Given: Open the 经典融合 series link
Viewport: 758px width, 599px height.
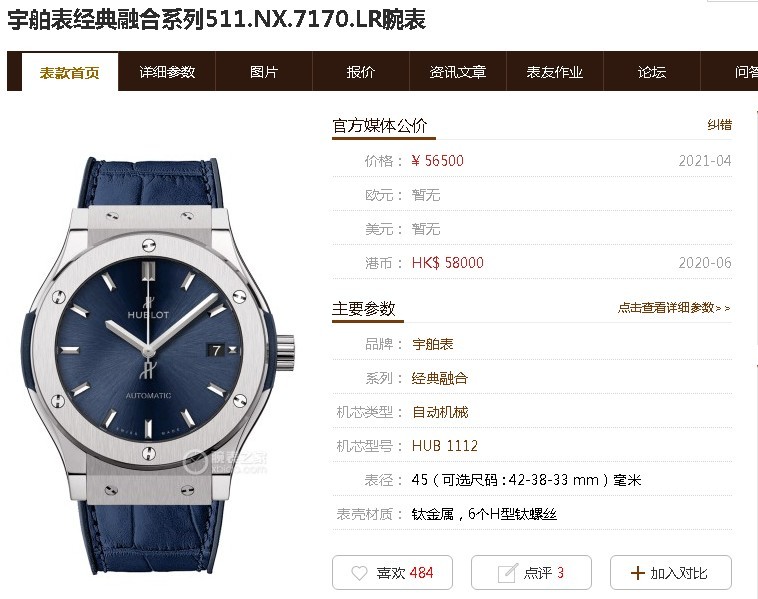Looking at the screenshot, I should click(x=439, y=378).
